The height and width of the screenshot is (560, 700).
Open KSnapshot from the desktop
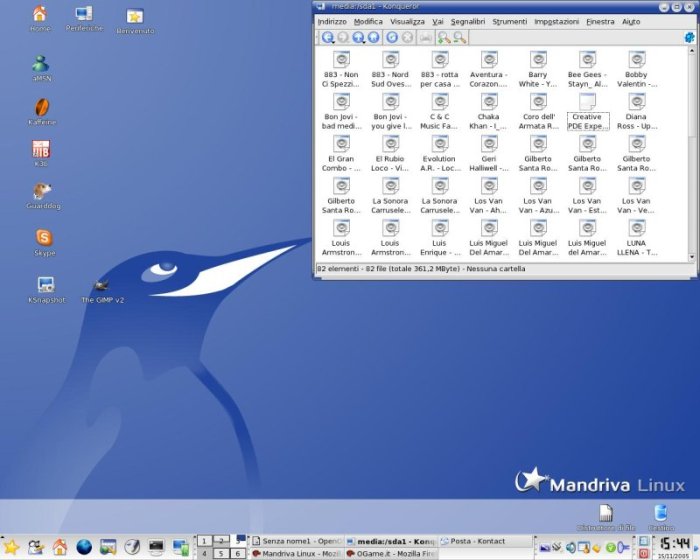click(45, 286)
